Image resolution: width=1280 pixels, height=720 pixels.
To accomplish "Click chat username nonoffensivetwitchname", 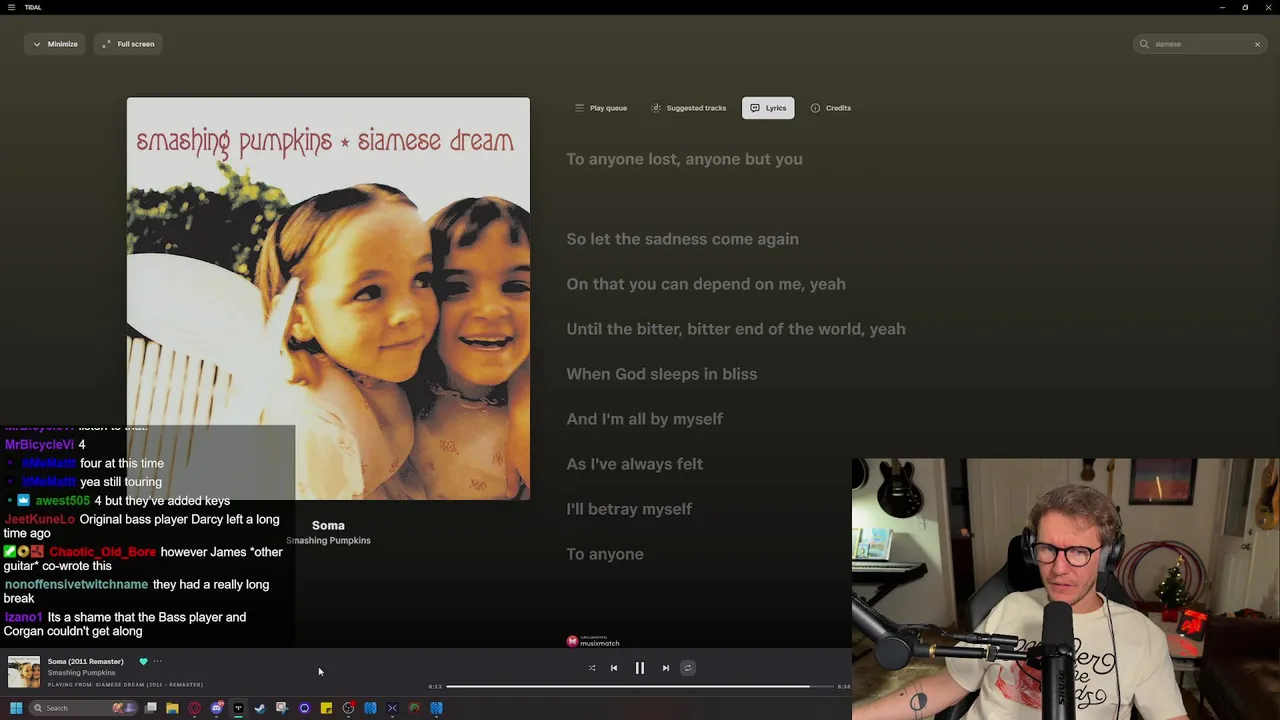I will tap(76, 584).
